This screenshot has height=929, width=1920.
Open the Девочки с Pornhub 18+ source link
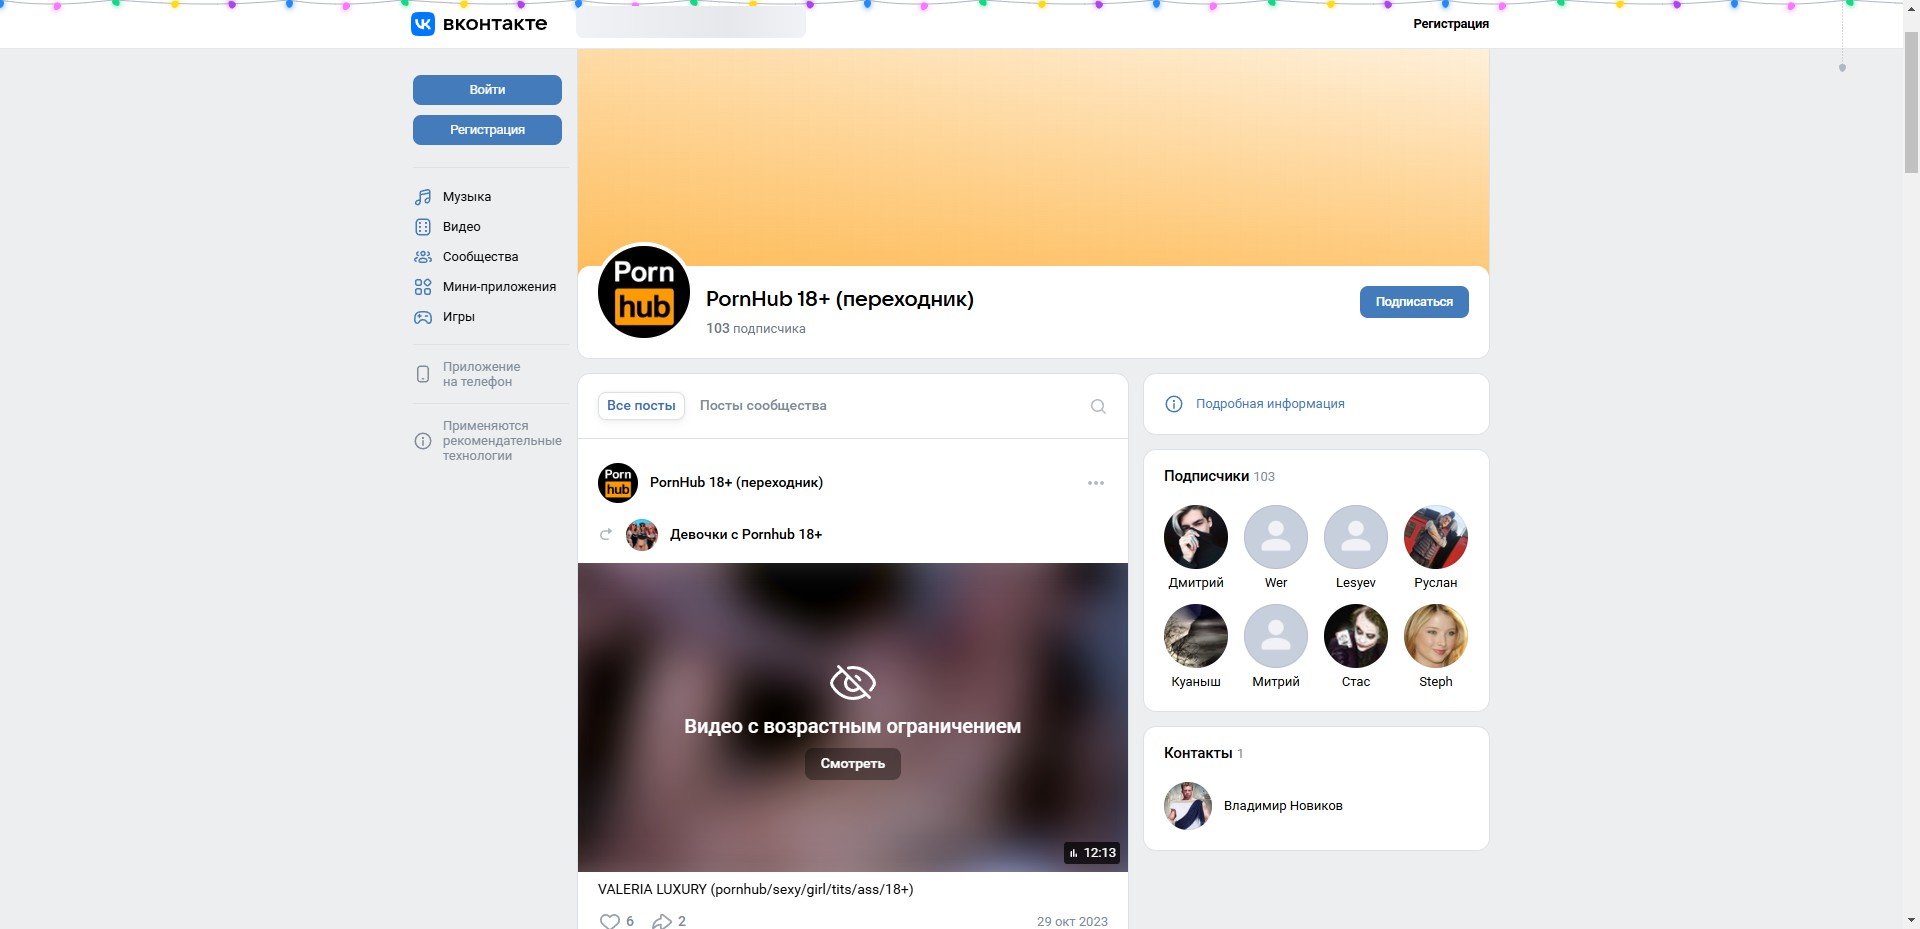tap(746, 535)
